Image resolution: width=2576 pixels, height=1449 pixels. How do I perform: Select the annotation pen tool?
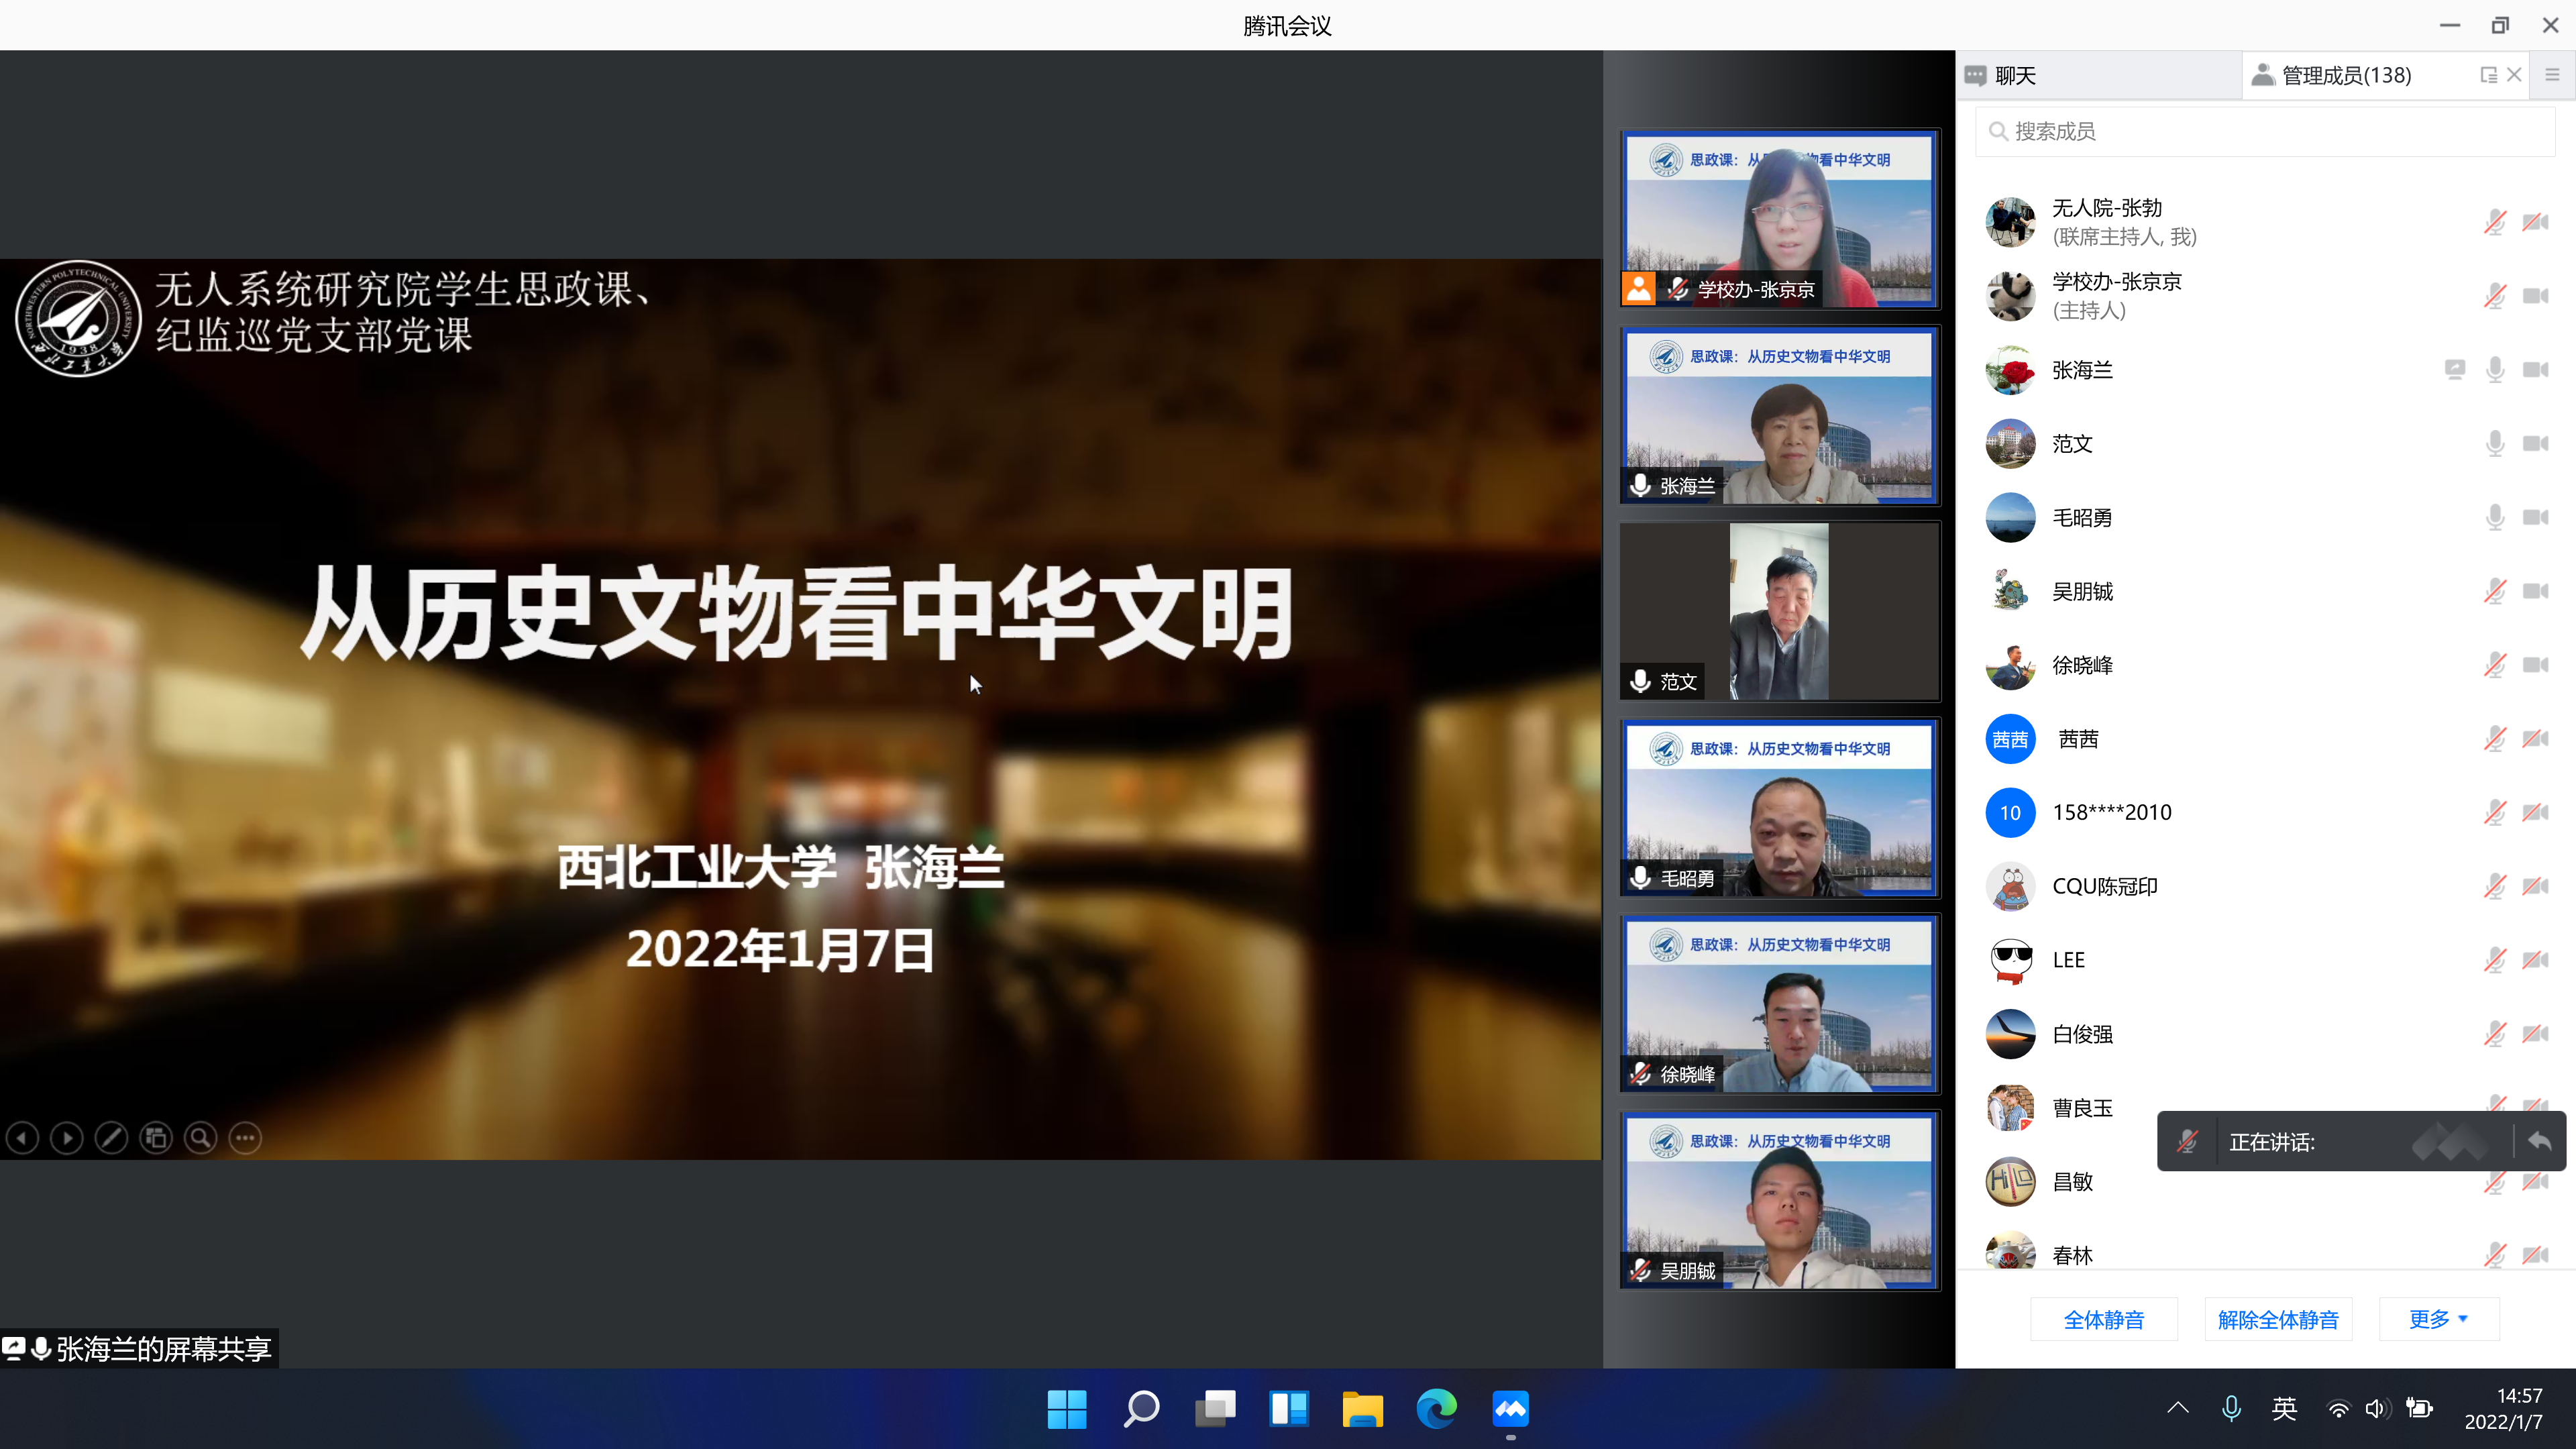point(111,1138)
